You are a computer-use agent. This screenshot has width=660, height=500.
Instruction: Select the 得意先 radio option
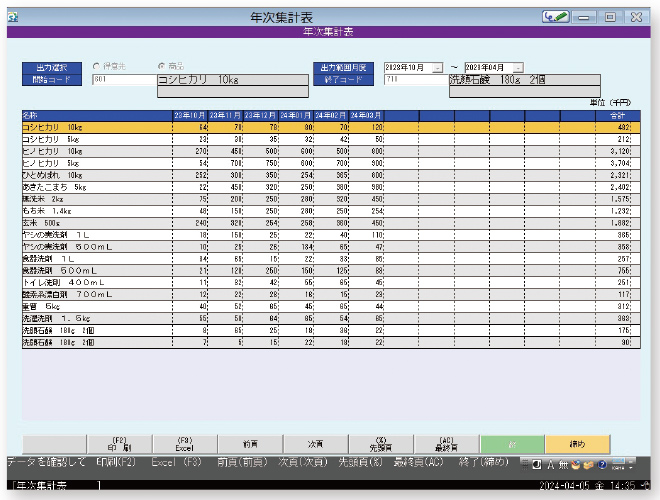click(97, 65)
